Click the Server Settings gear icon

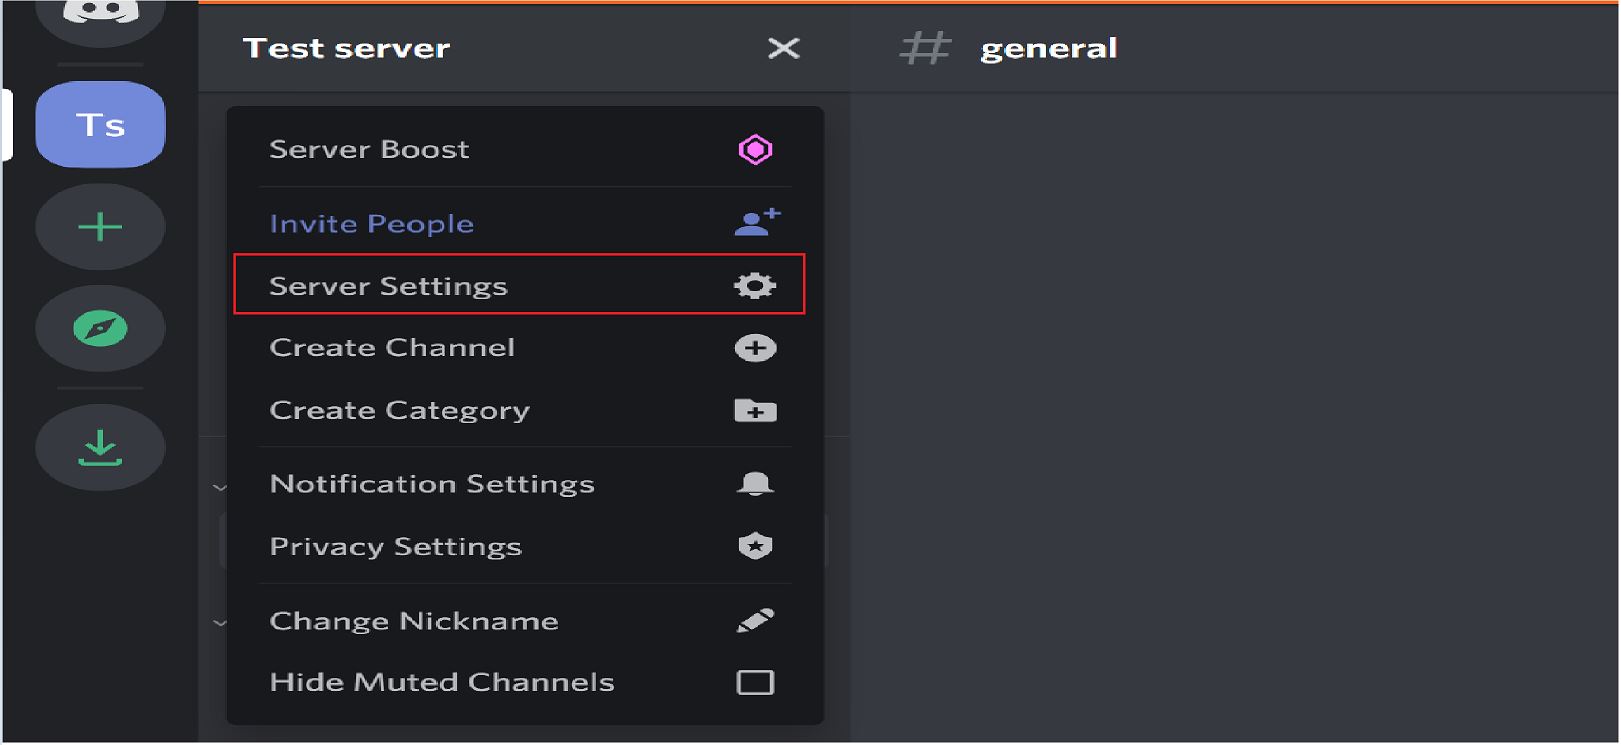point(755,286)
